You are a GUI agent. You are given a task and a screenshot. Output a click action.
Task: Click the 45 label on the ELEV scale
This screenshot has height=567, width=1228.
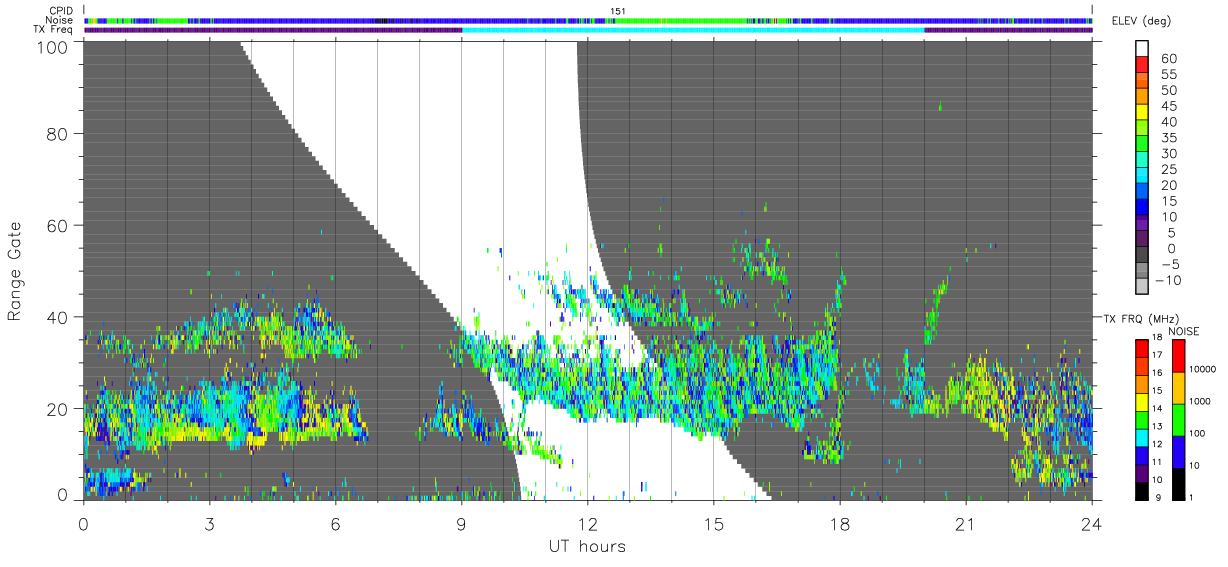point(1170,106)
